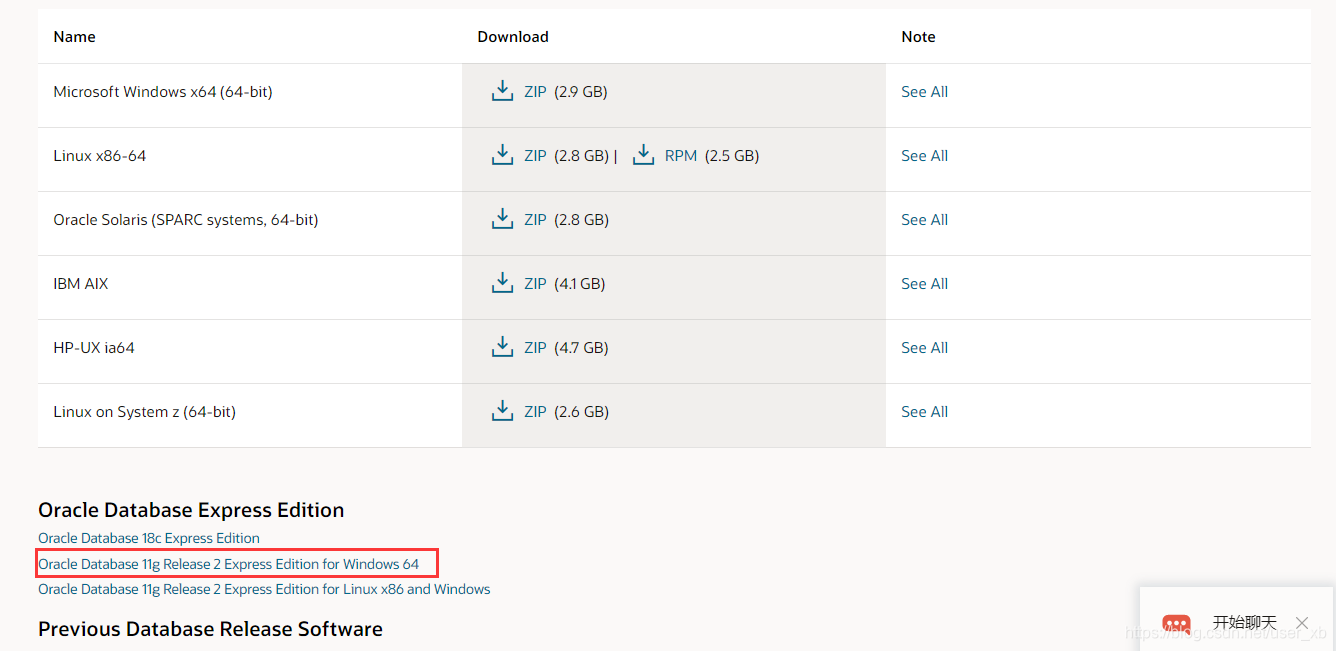Click the (2.5 GB) RPM size text
The width and height of the screenshot is (1336, 651).
pyautogui.click(x=732, y=156)
